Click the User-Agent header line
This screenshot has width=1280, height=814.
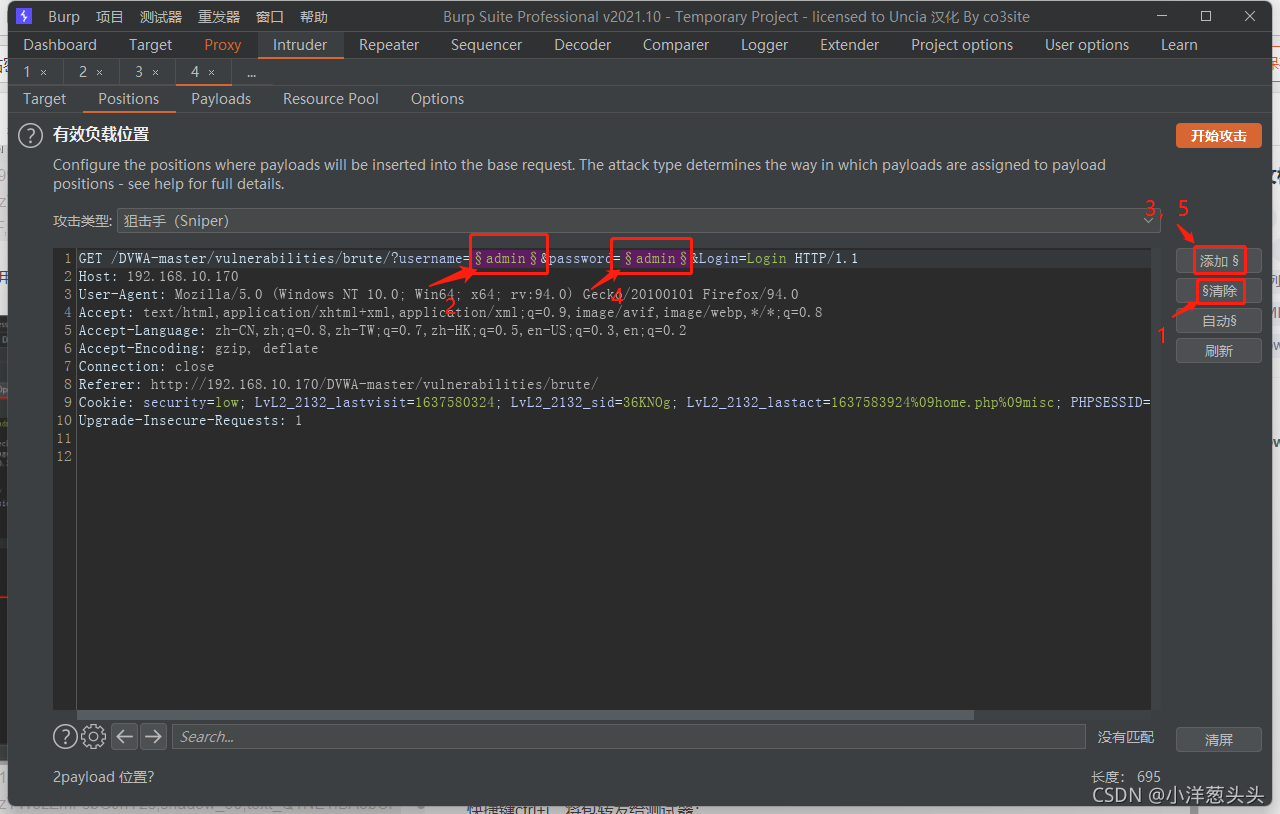[x=438, y=294]
